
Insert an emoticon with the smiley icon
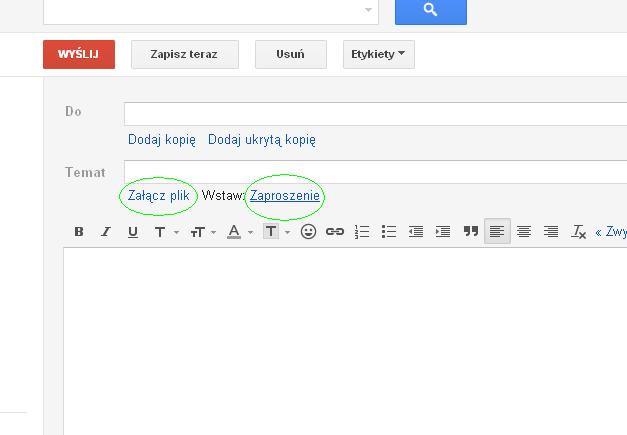pos(308,231)
